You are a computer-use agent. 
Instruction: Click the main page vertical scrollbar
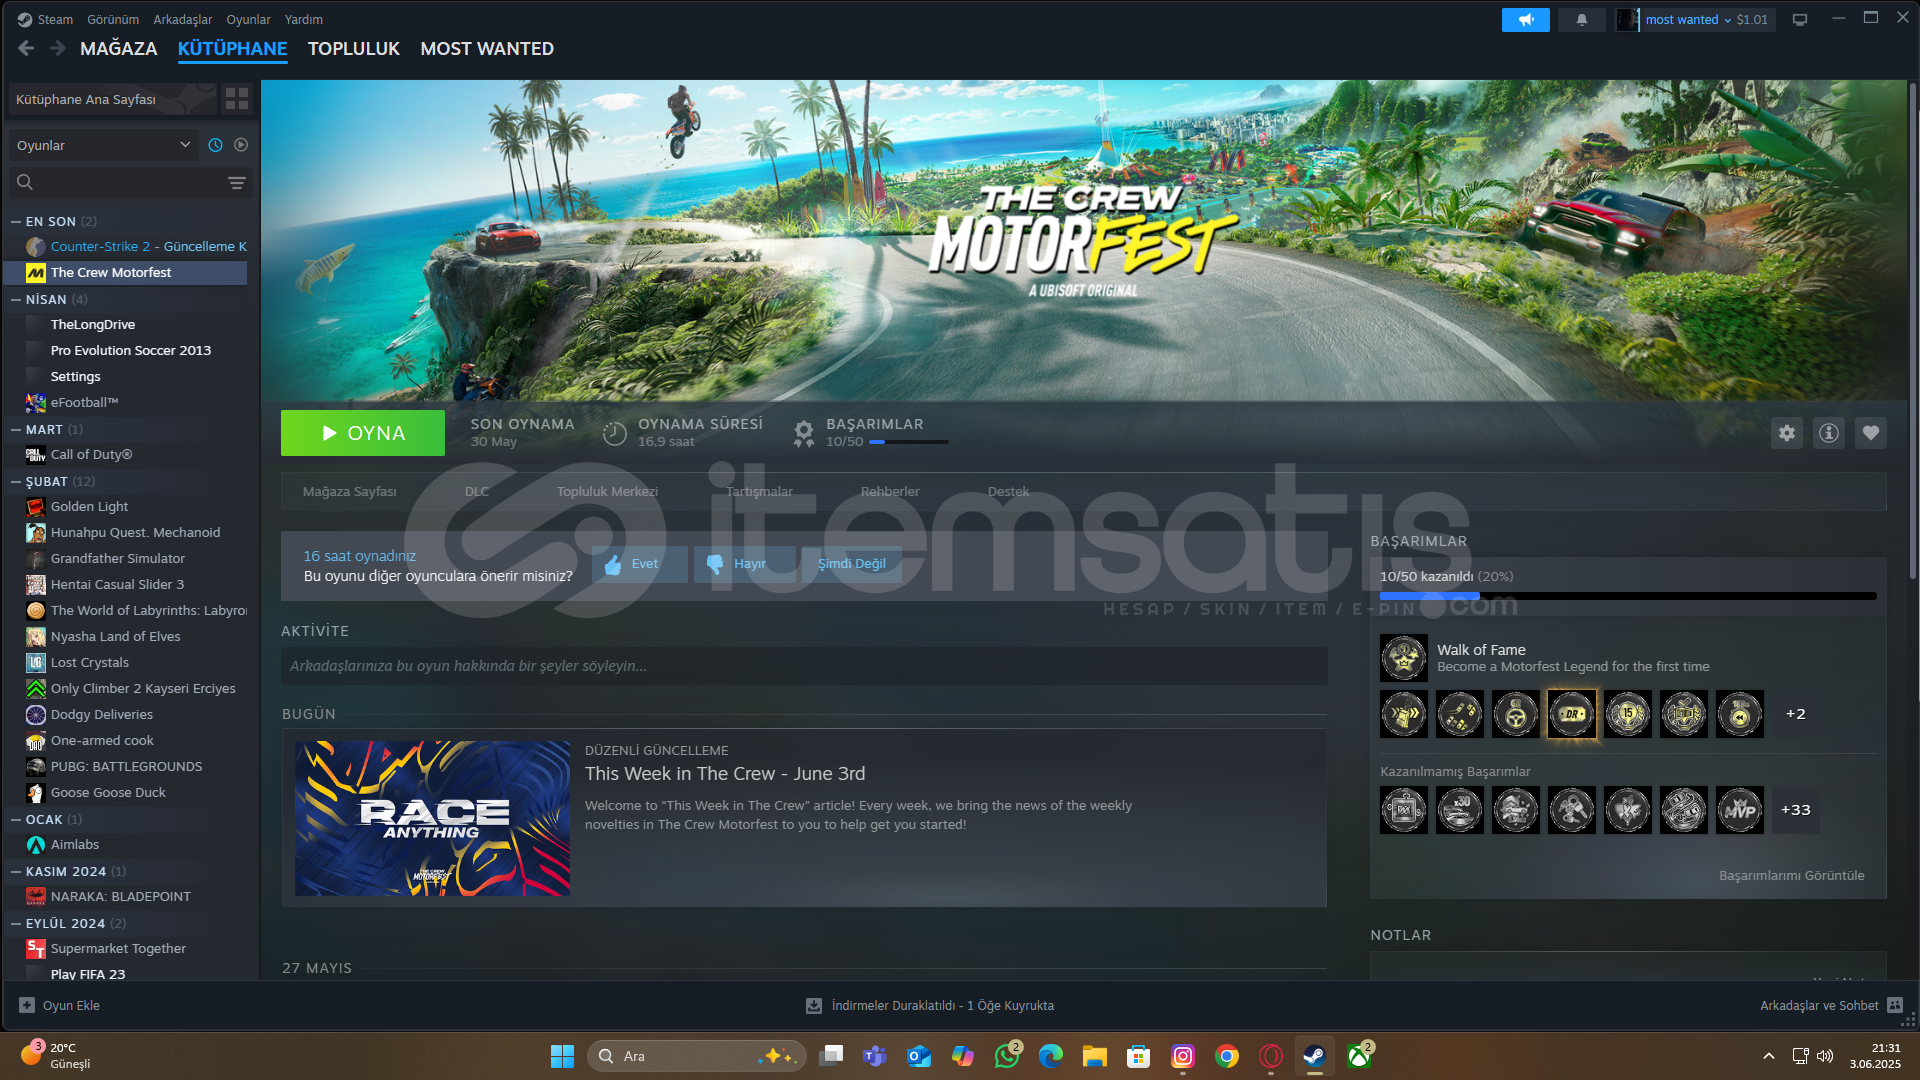pyautogui.click(x=1912, y=330)
